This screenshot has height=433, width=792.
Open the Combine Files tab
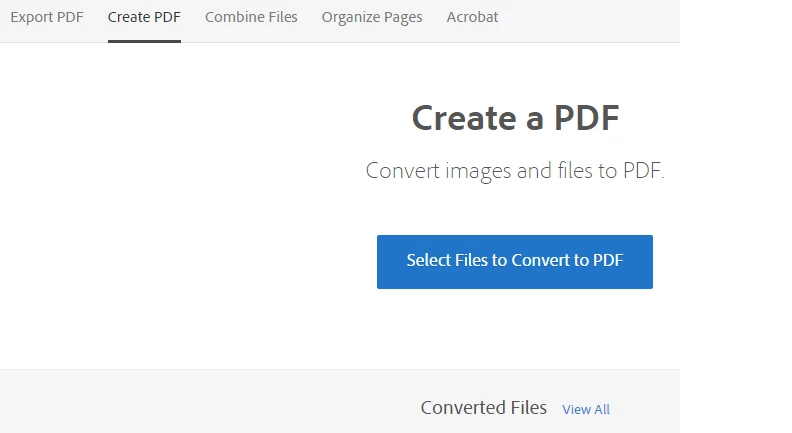click(251, 17)
